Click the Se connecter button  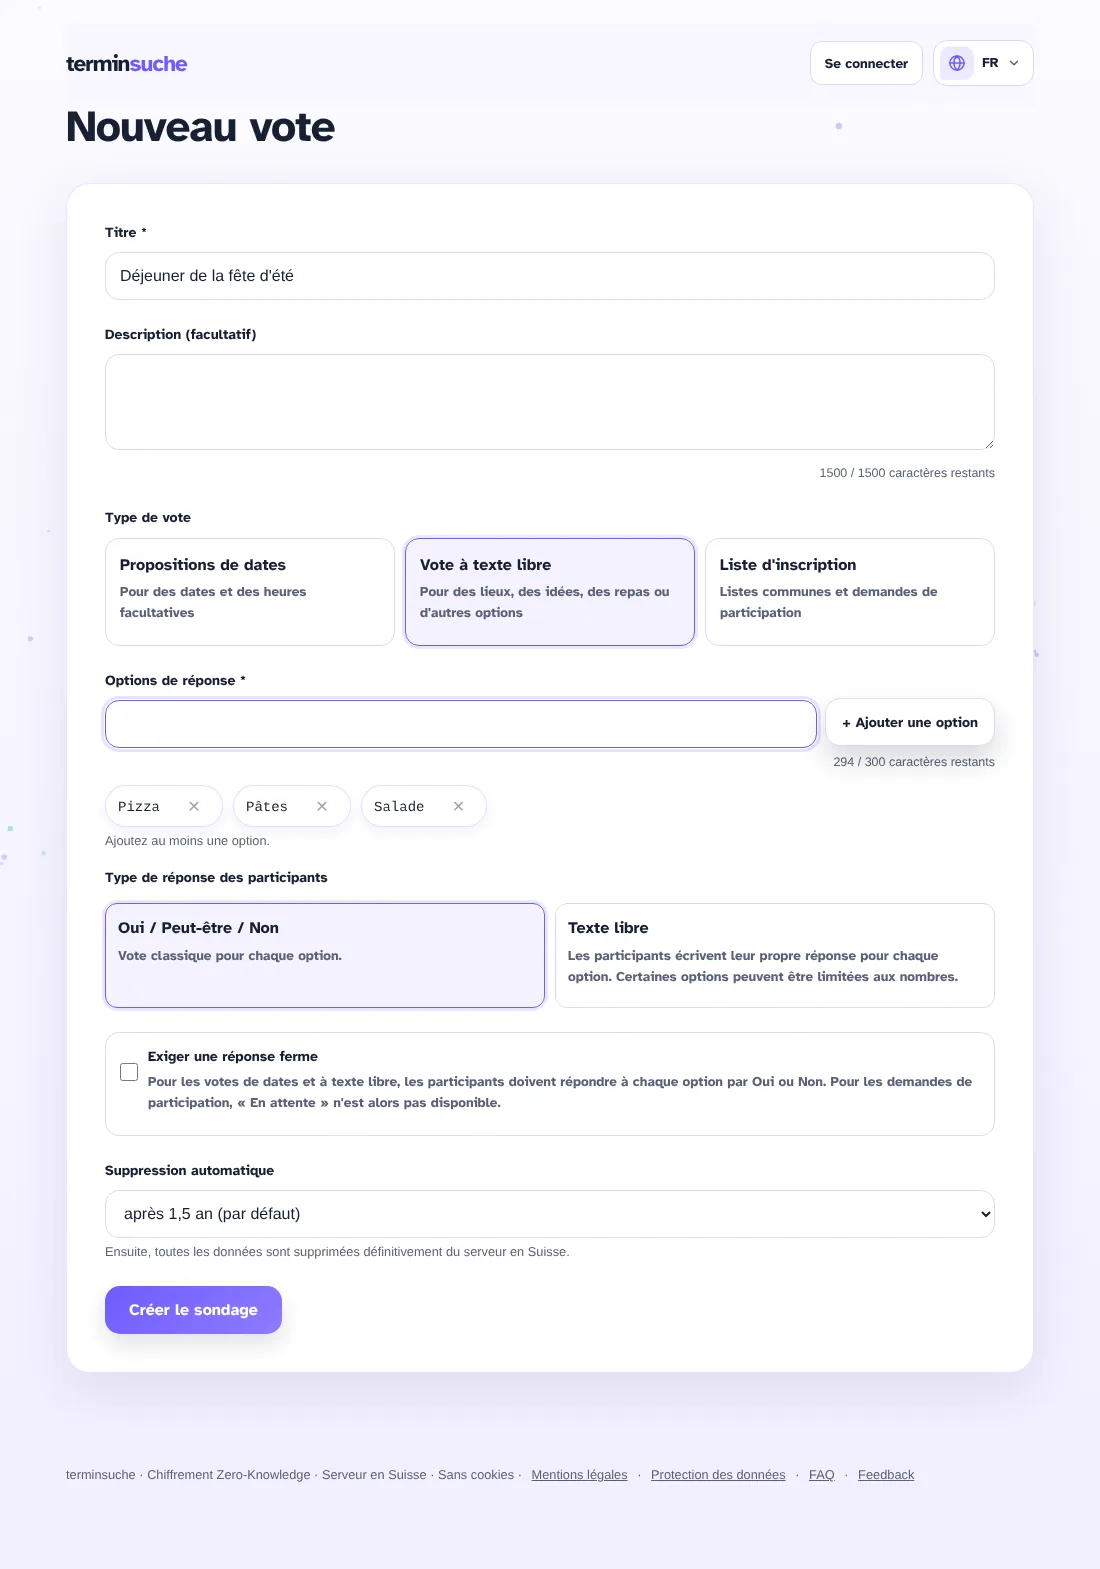point(866,63)
